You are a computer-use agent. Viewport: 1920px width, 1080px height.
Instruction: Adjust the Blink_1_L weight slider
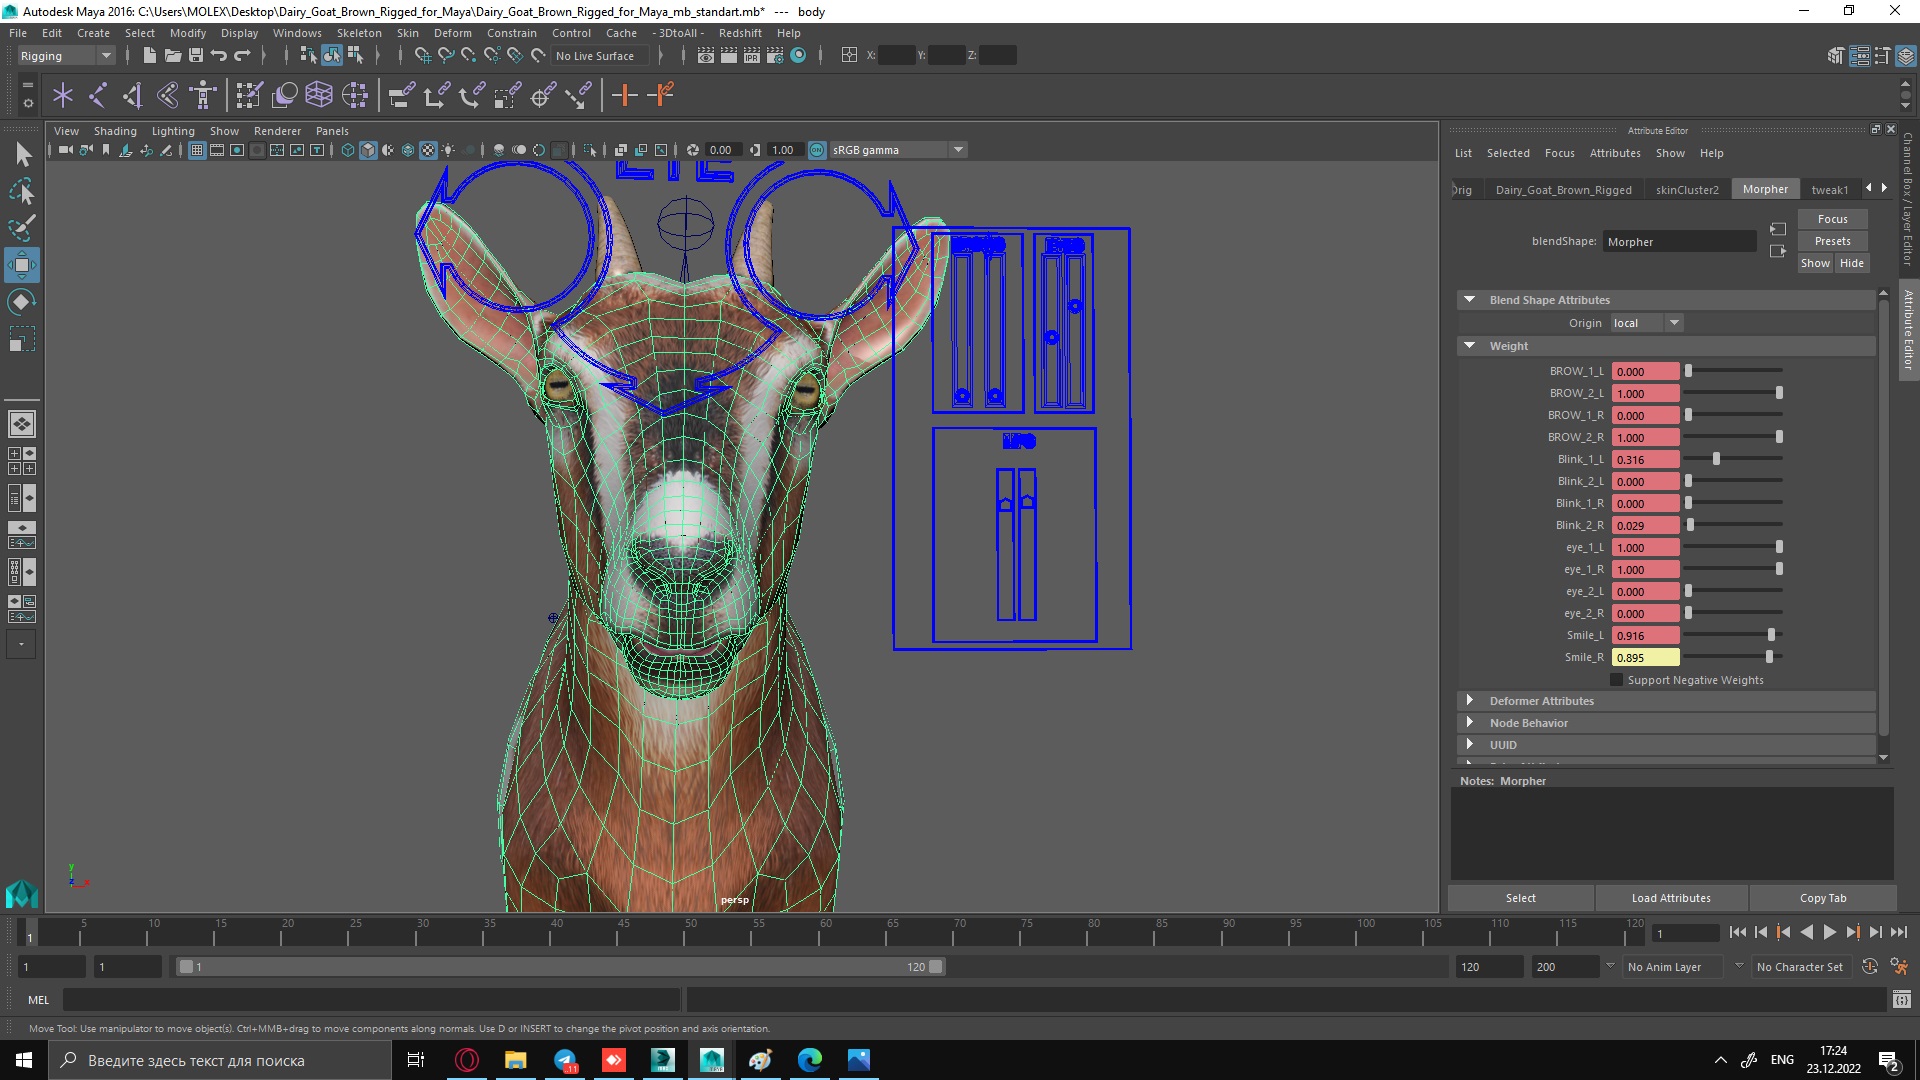tap(1716, 459)
